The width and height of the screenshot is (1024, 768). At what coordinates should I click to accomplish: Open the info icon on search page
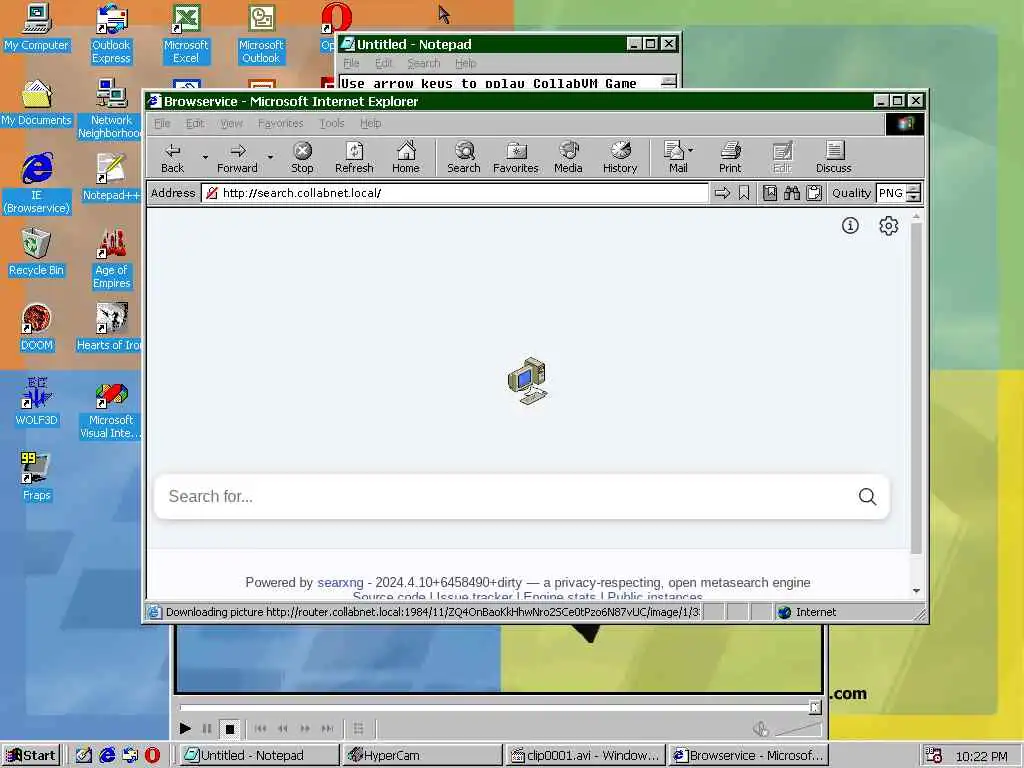coord(850,226)
